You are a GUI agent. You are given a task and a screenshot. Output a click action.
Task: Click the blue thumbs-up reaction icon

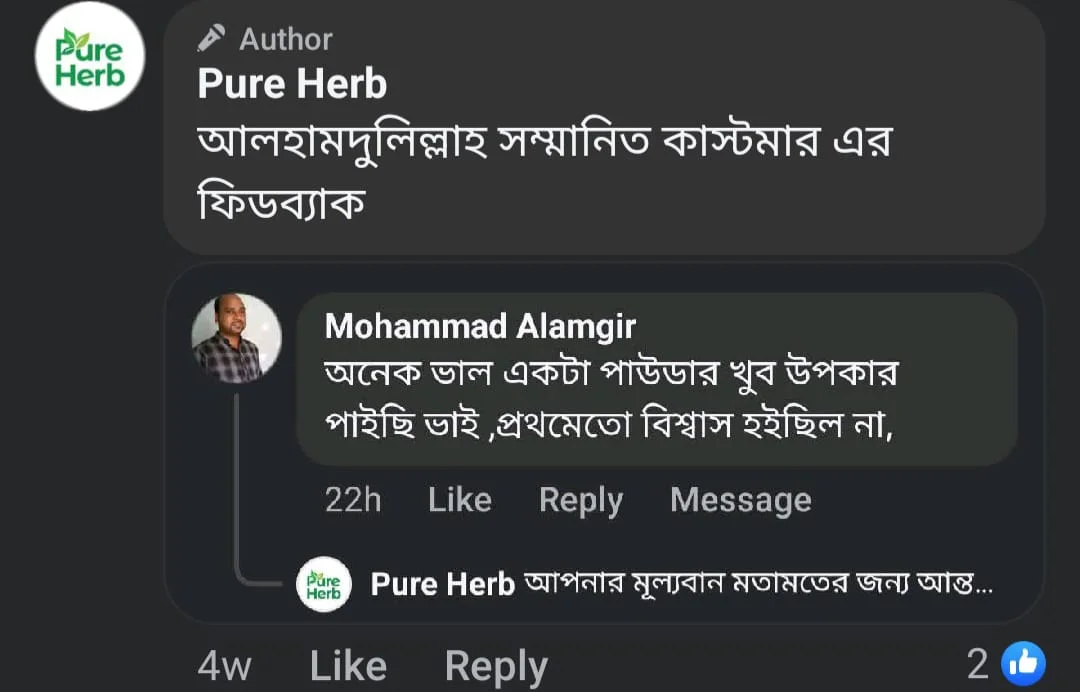coord(1023,664)
